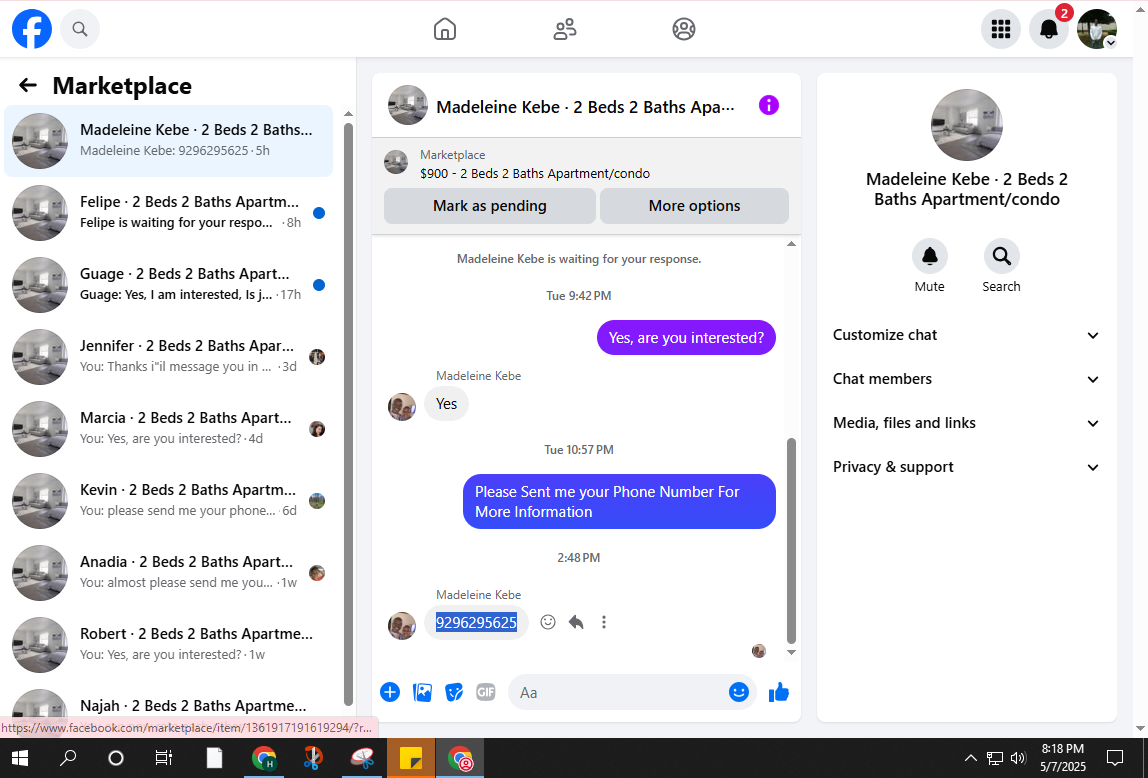
Task: Open Jennifer conversation in list
Action: [168, 356]
